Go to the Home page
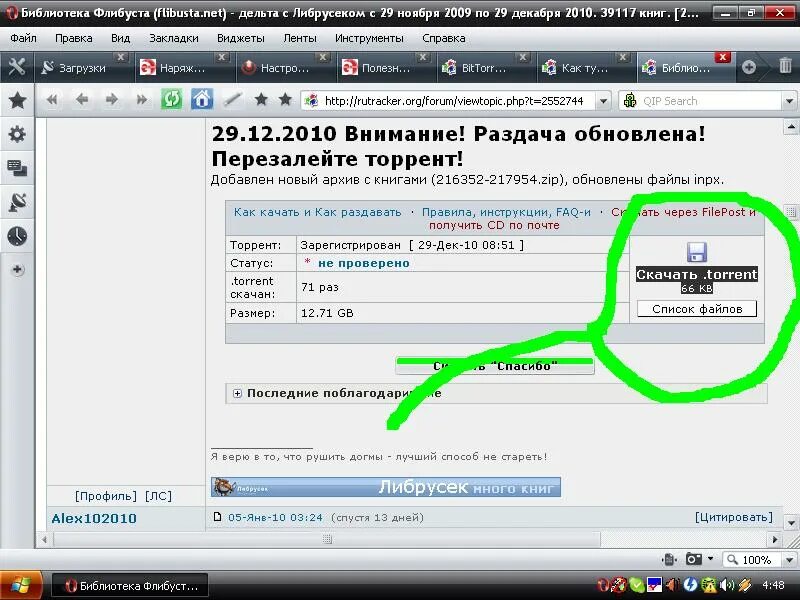Image resolution: width=800 pixels, height=600 pixels. pos(202,99)
